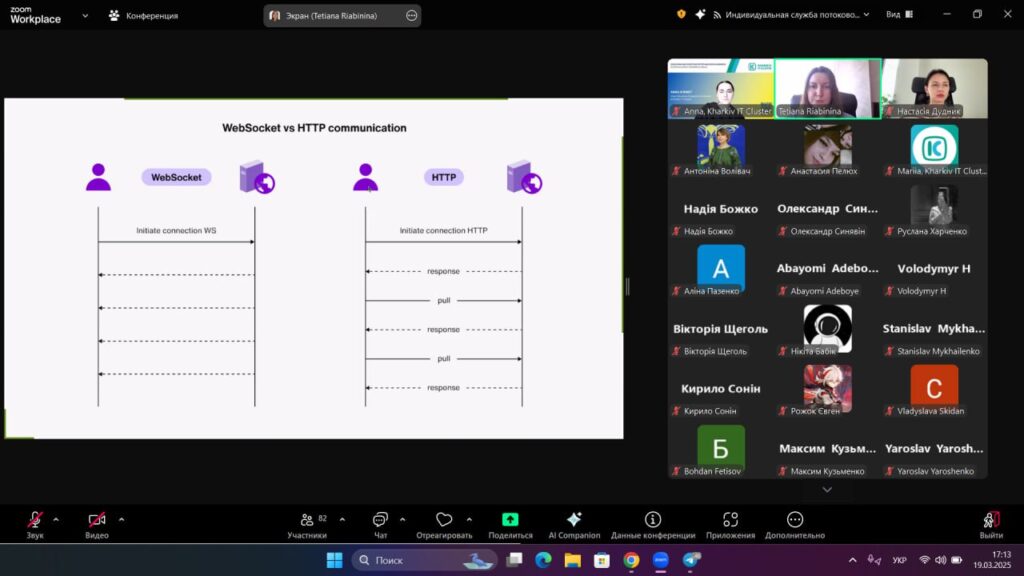Screen dimensions: 1024x576
Task: Open audio options arrow next to Звук
Action: click(x=56, y=520)
